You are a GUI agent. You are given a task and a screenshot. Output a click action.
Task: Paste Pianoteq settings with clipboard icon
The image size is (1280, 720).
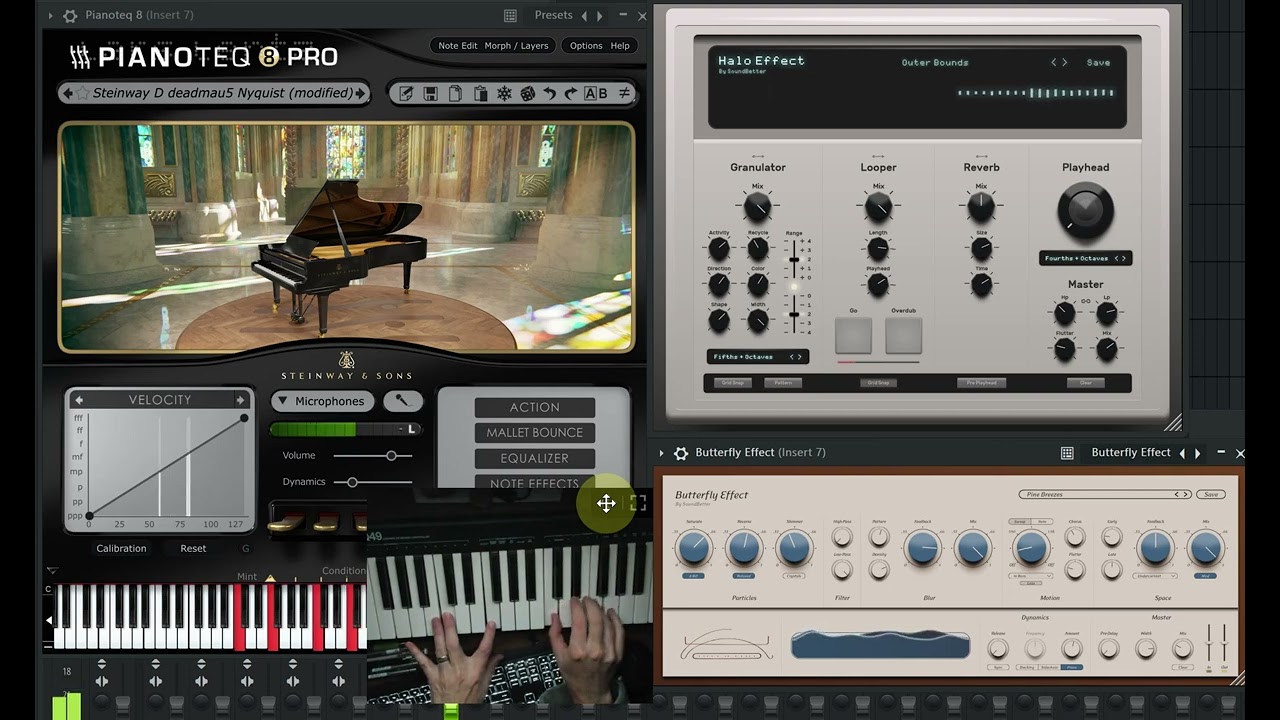click(480, 93)
